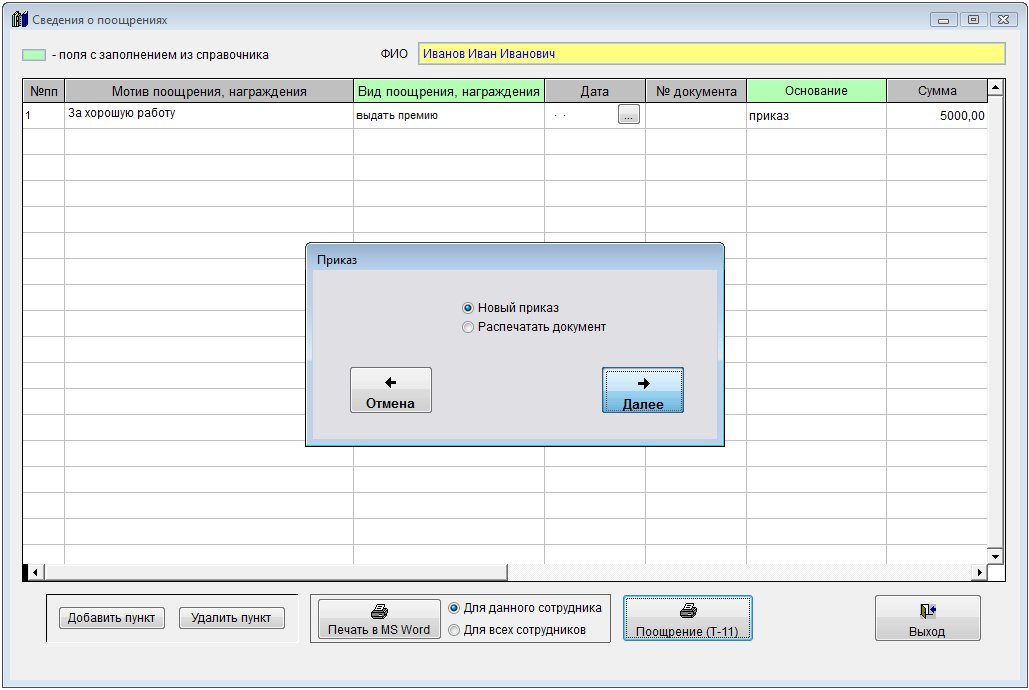The height and width of the screenshot is (690, 1029).
Task: Click the vertical scrollbar up arrow
Action: pyautogui.click(x=996, y=87)
